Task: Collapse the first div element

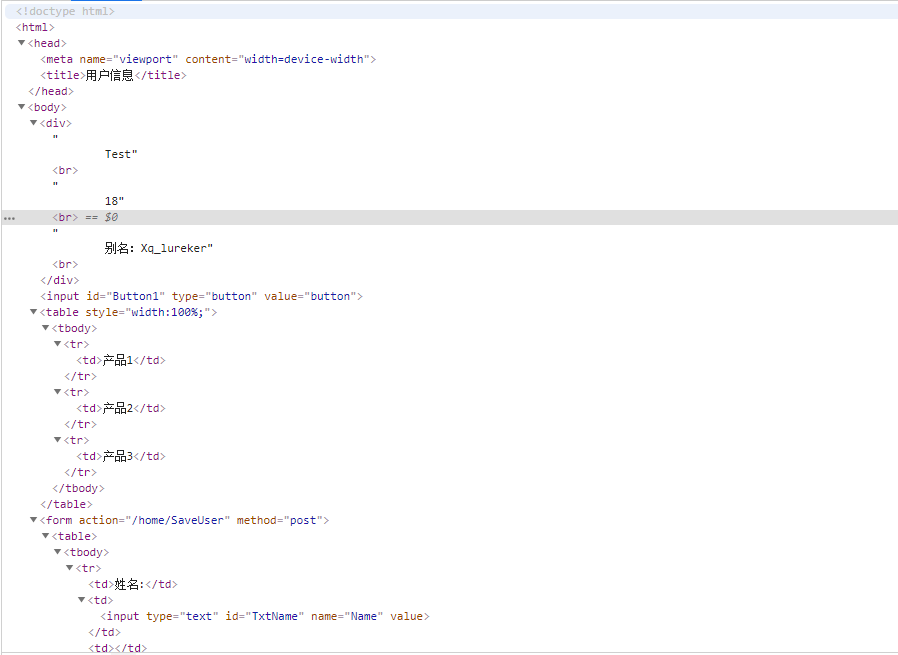Action: tap(33, 122)
